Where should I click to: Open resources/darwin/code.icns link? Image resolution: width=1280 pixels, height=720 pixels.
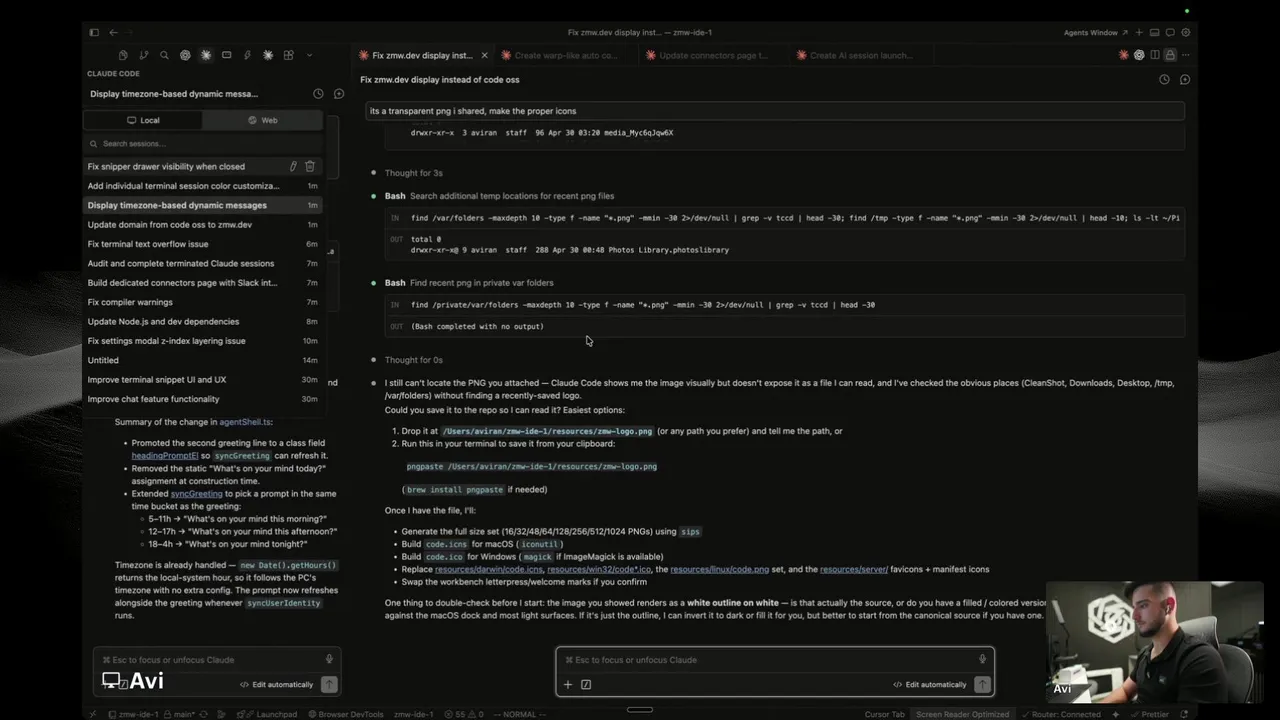click(489, 569)
